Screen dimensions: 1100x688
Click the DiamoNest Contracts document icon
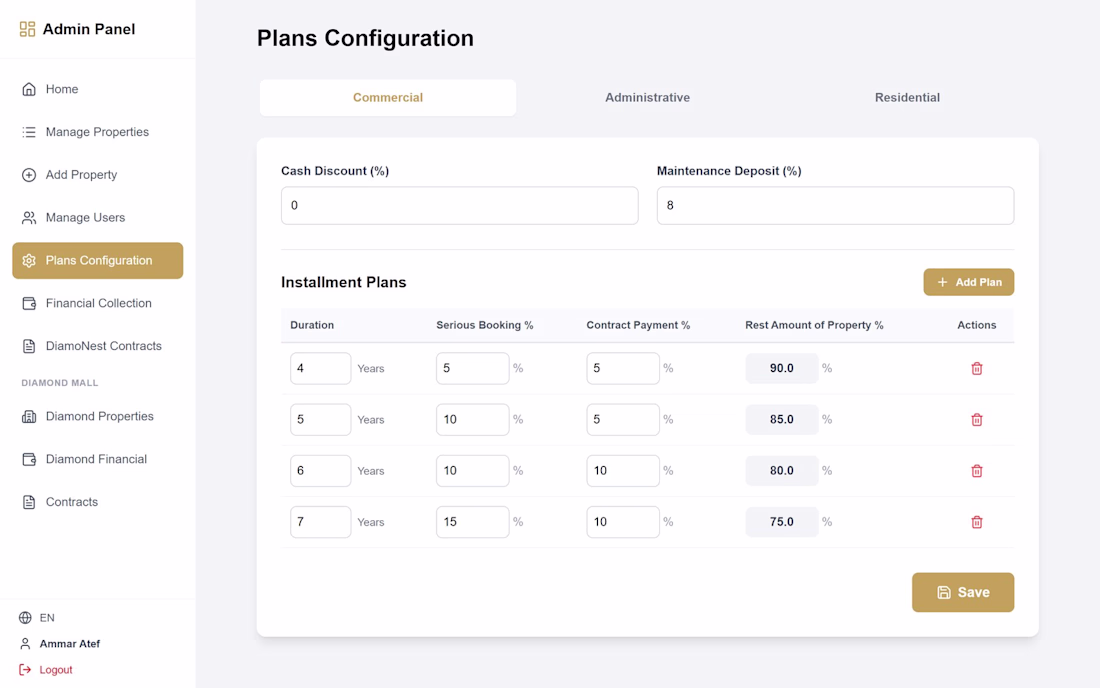[29, 346]
